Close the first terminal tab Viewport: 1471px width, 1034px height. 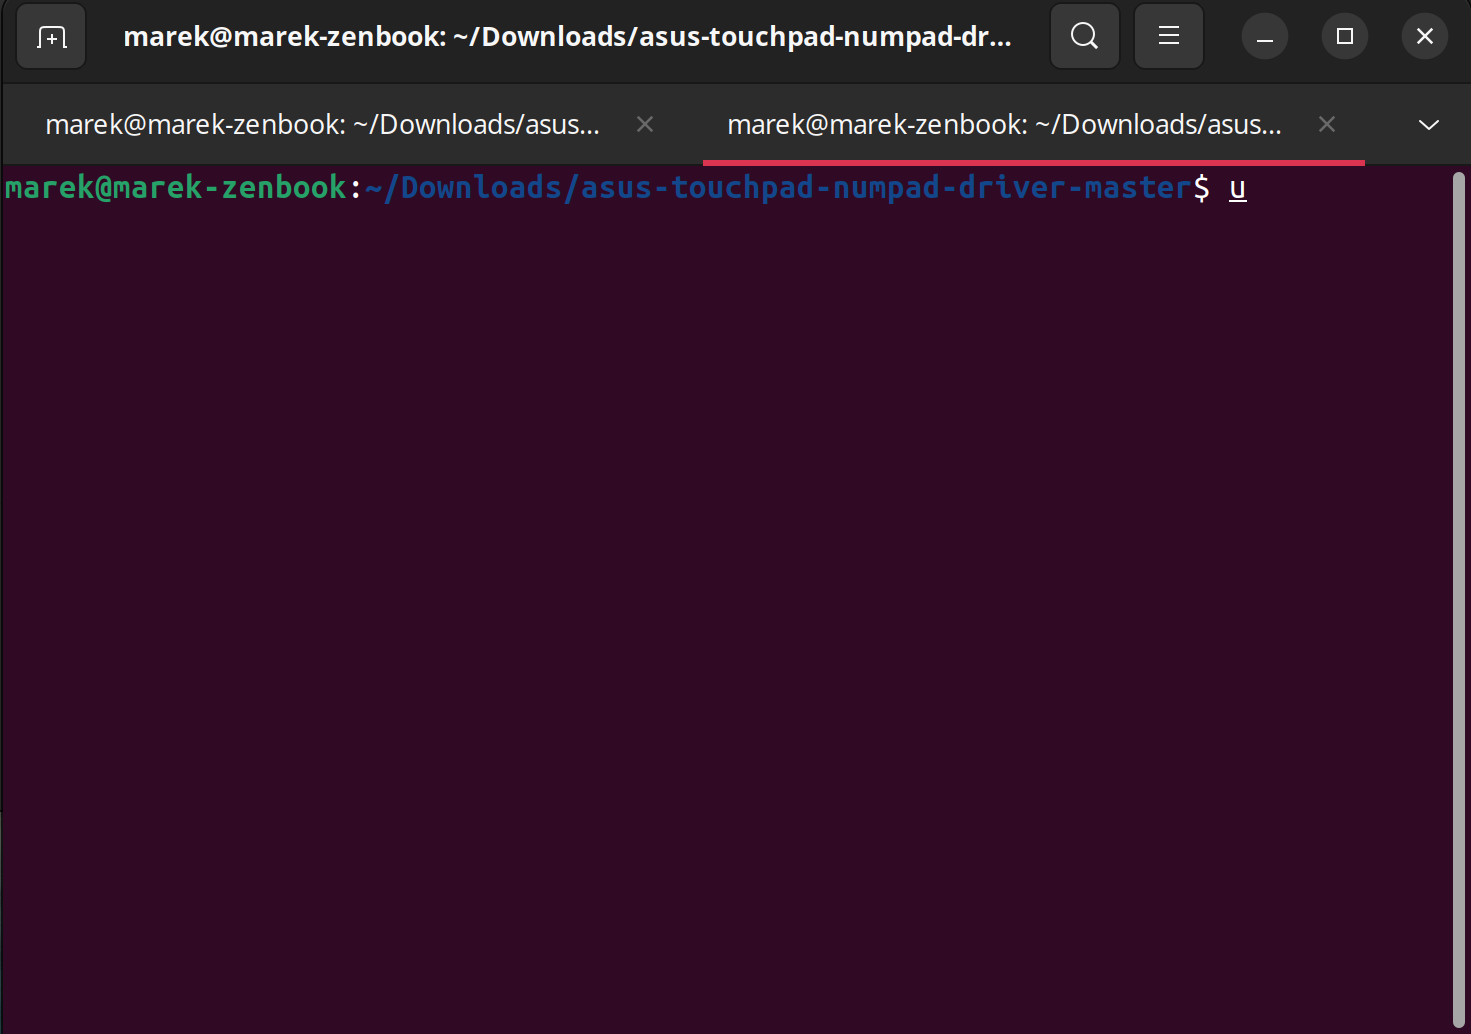tap(644, 124)
